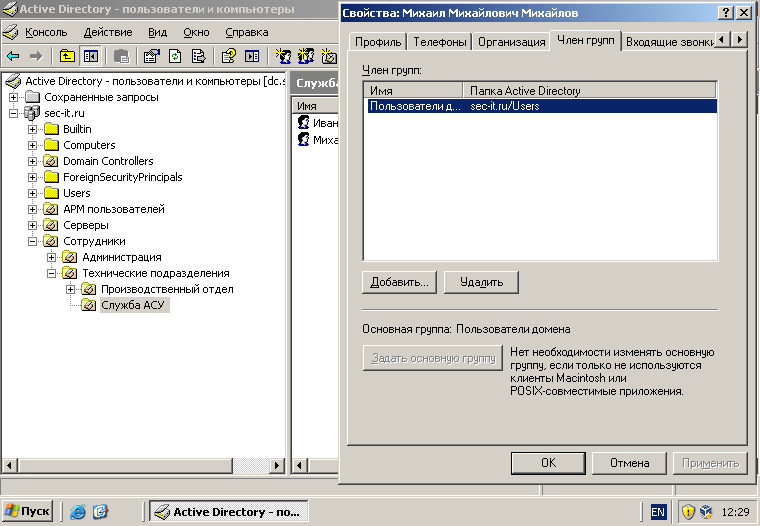Click the Up one level folder icon
Image resolution: width=760 pixels, height=526 pixels.
pyautogui.click(x=67, y=56)
